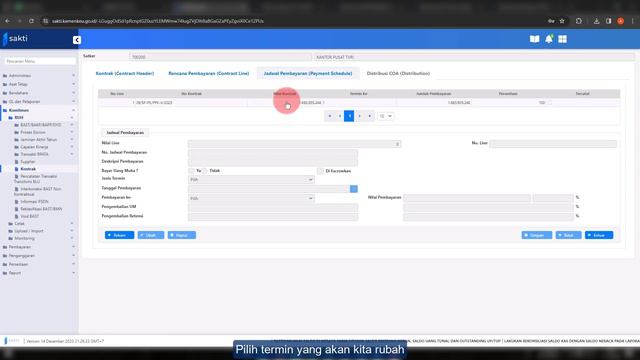Screen dimensions: 640x360
Task: Go to the first page of the table
Action: pos(330,116)
